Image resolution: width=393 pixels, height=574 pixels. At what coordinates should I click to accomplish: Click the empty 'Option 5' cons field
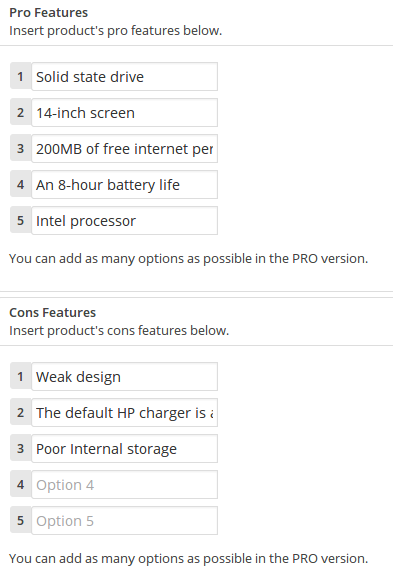coord(124,521)
